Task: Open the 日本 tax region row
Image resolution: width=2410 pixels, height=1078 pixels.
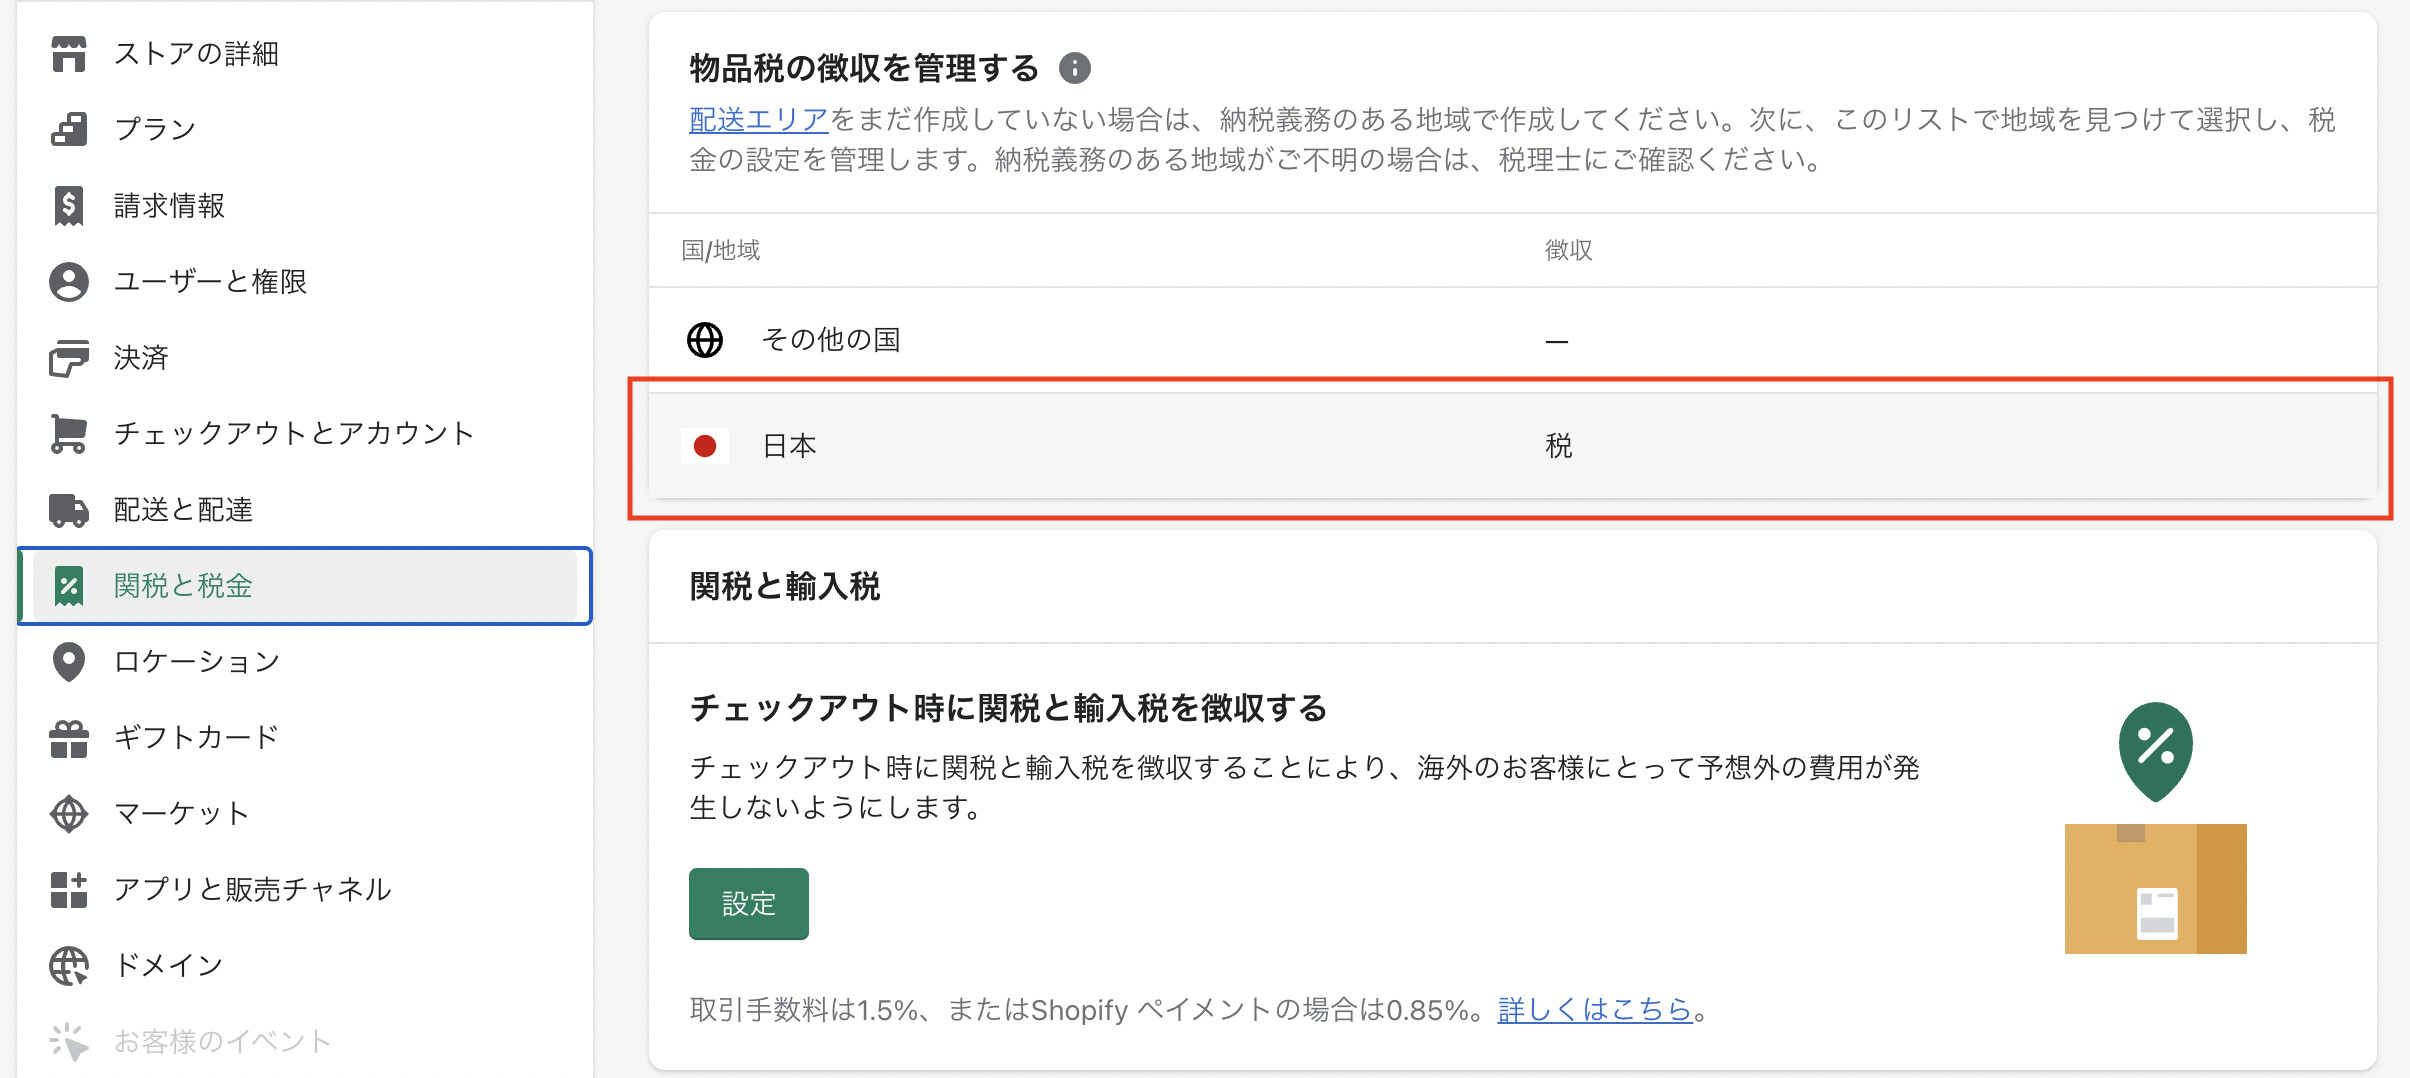Action: [790, 446]
